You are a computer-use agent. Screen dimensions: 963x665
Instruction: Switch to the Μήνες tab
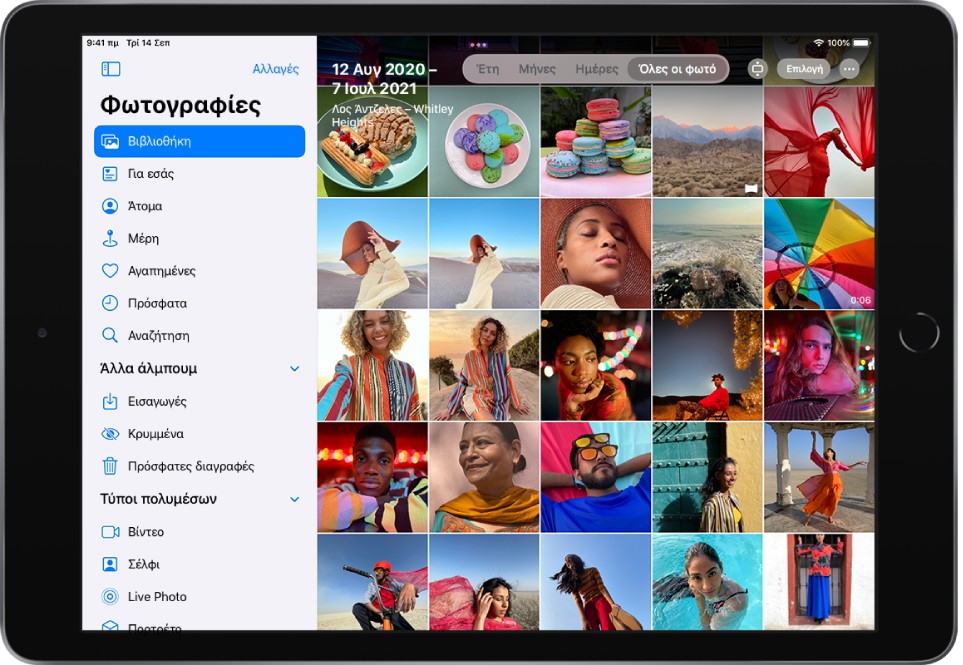coord(537,69)
